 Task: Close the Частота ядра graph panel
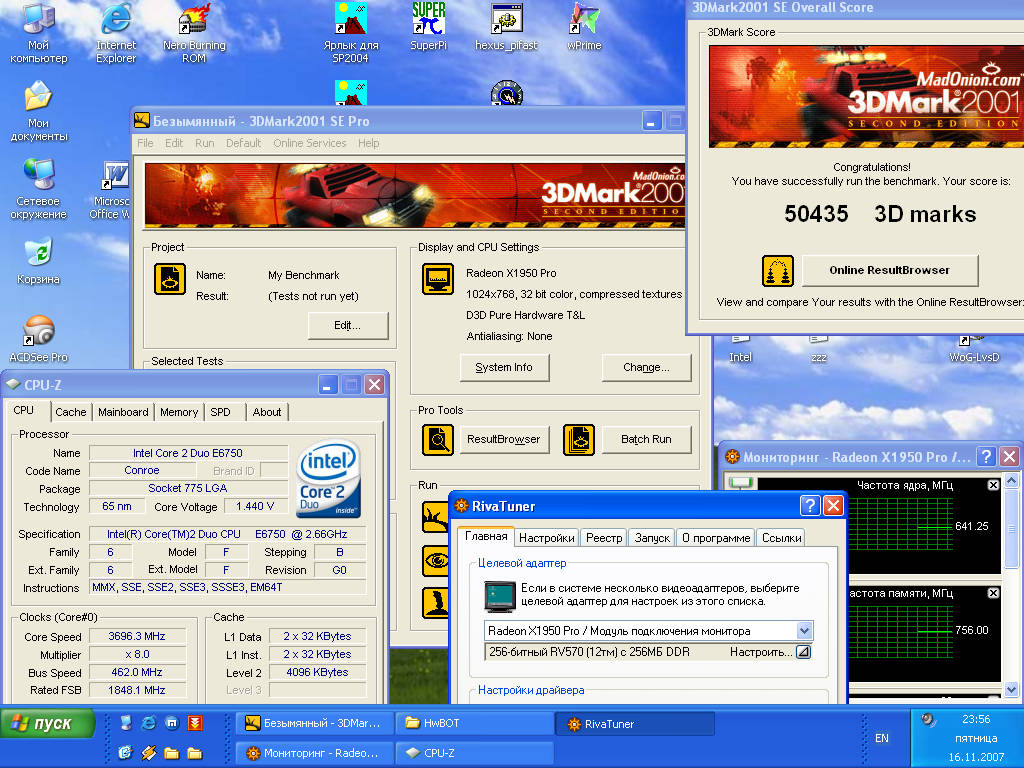(x=993, y=485)
